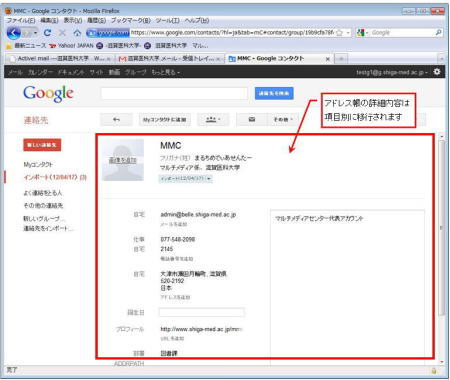Viewport: 450px width, 380px height.
Task: Open the URL history dropdown arrow
Action: [348, 33]
